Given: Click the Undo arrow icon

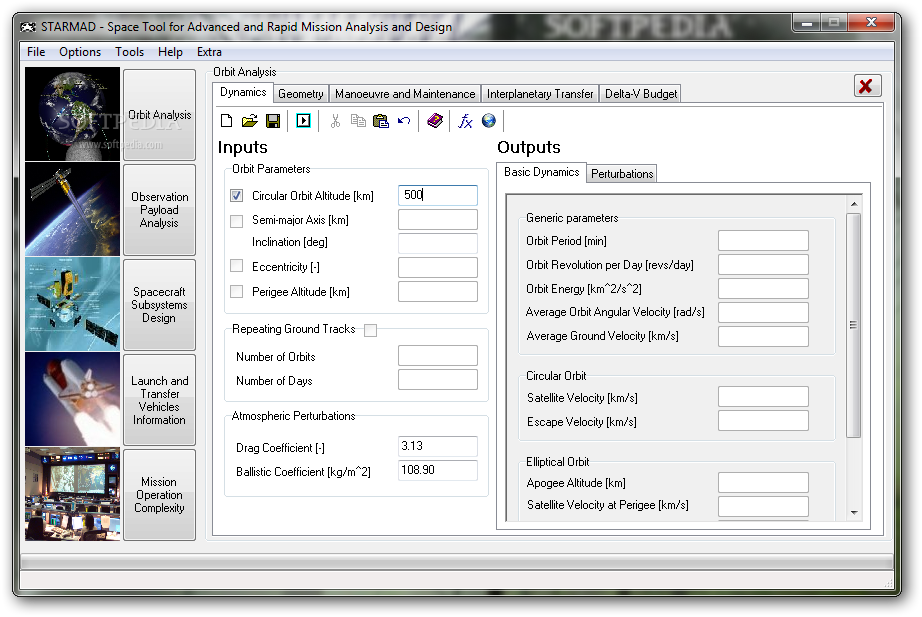Looking at the screenshot, I should pyautogui.click(x=404, y=121).
